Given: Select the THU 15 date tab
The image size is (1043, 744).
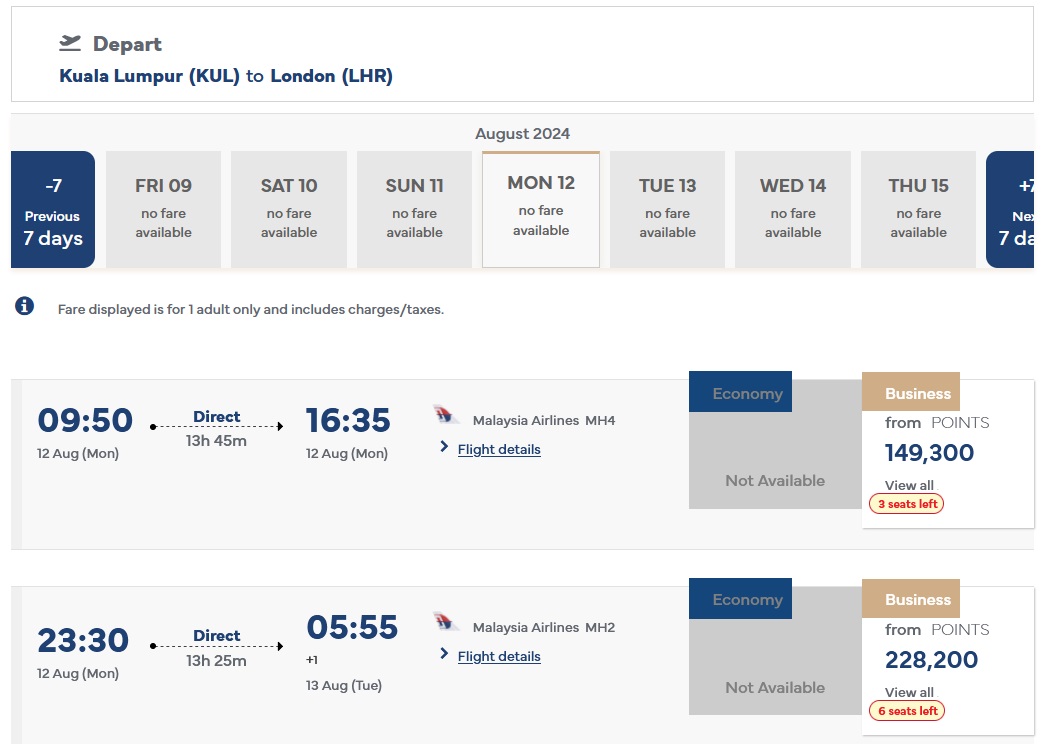Looking at the screenshot, I should (918, 210).
